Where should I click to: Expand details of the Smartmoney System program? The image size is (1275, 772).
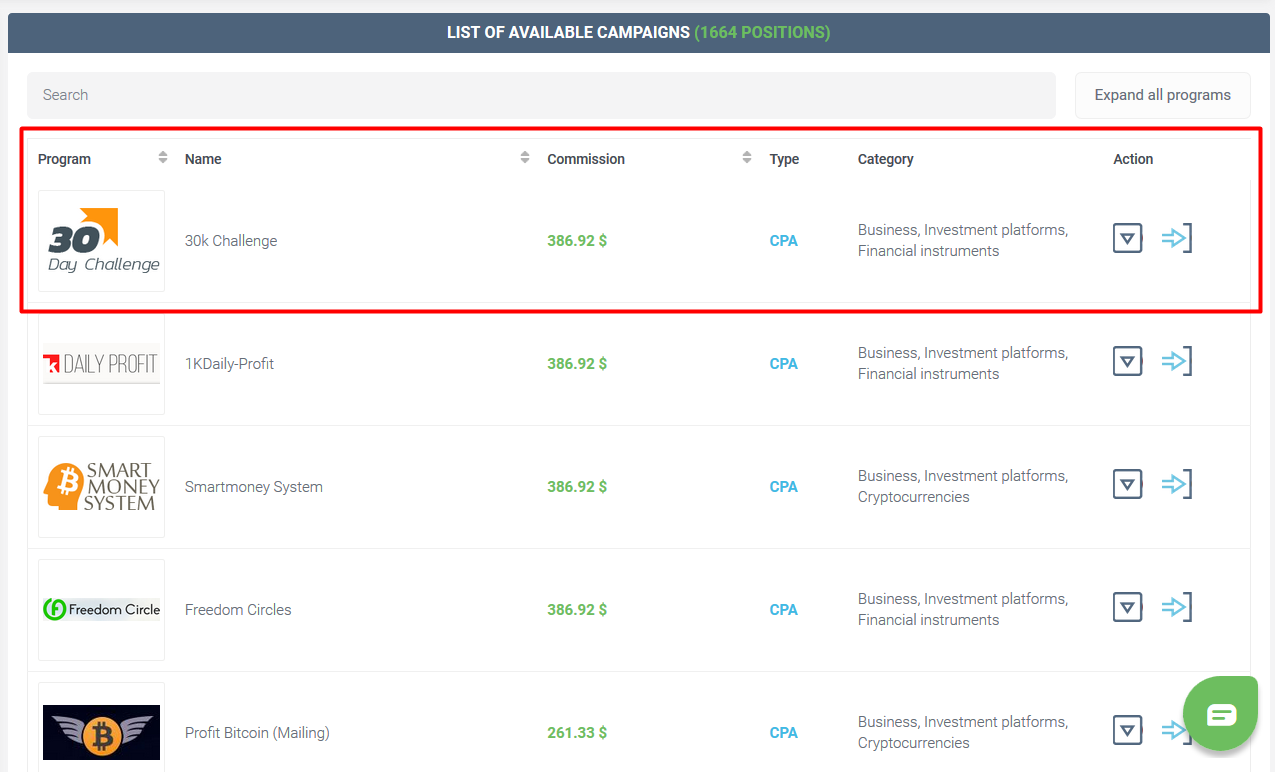tap(1127, 485)
